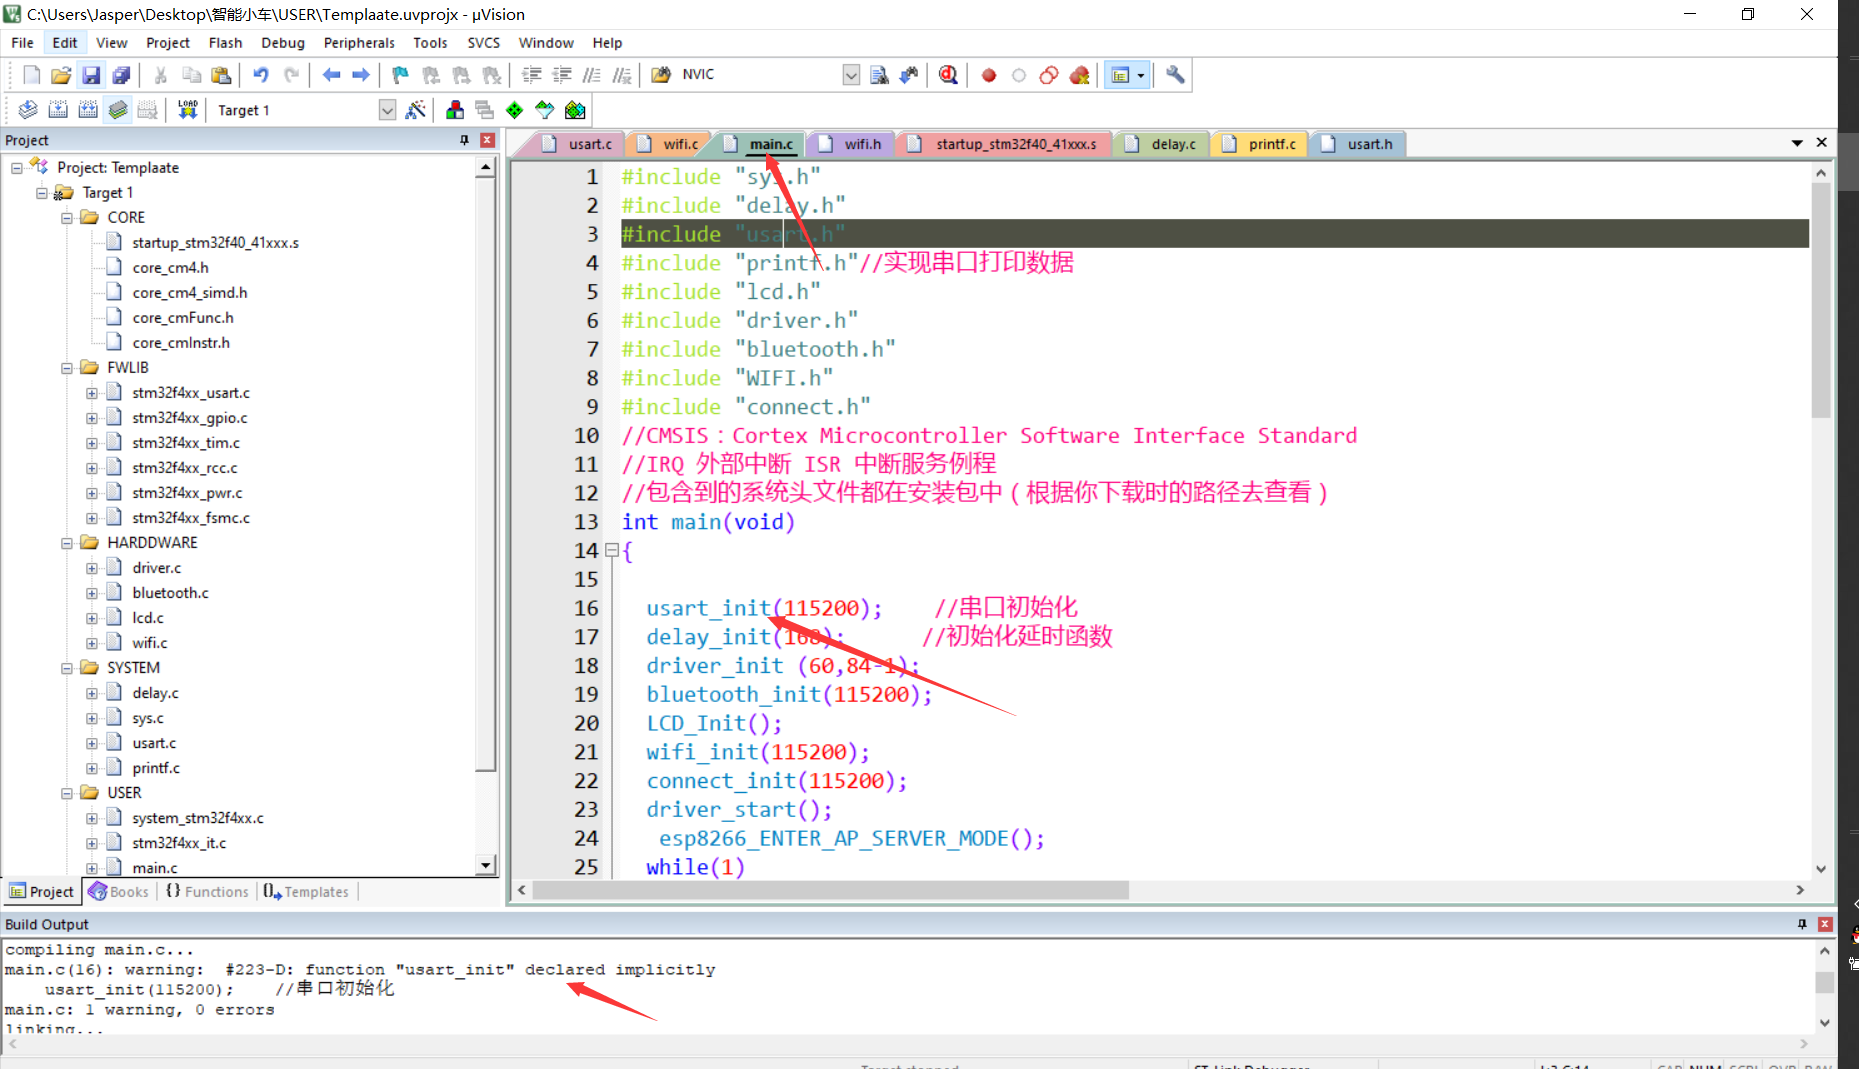Click the Undo arrow icon
The height and width of the screenshot is (1069, 1859).
pyautogui.click(x=261, y=75)
